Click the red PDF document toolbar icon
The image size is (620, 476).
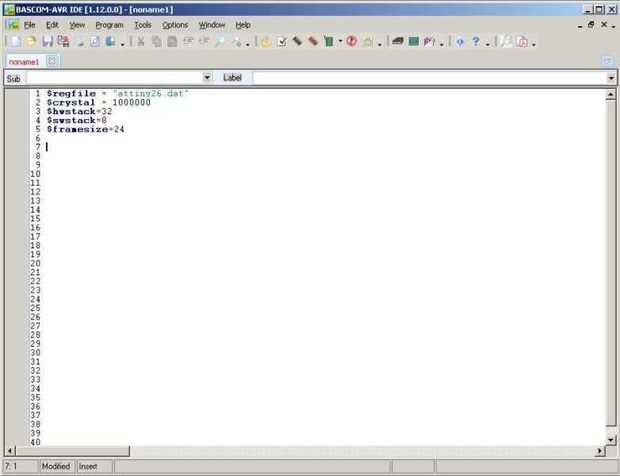[x=523, y=42]
